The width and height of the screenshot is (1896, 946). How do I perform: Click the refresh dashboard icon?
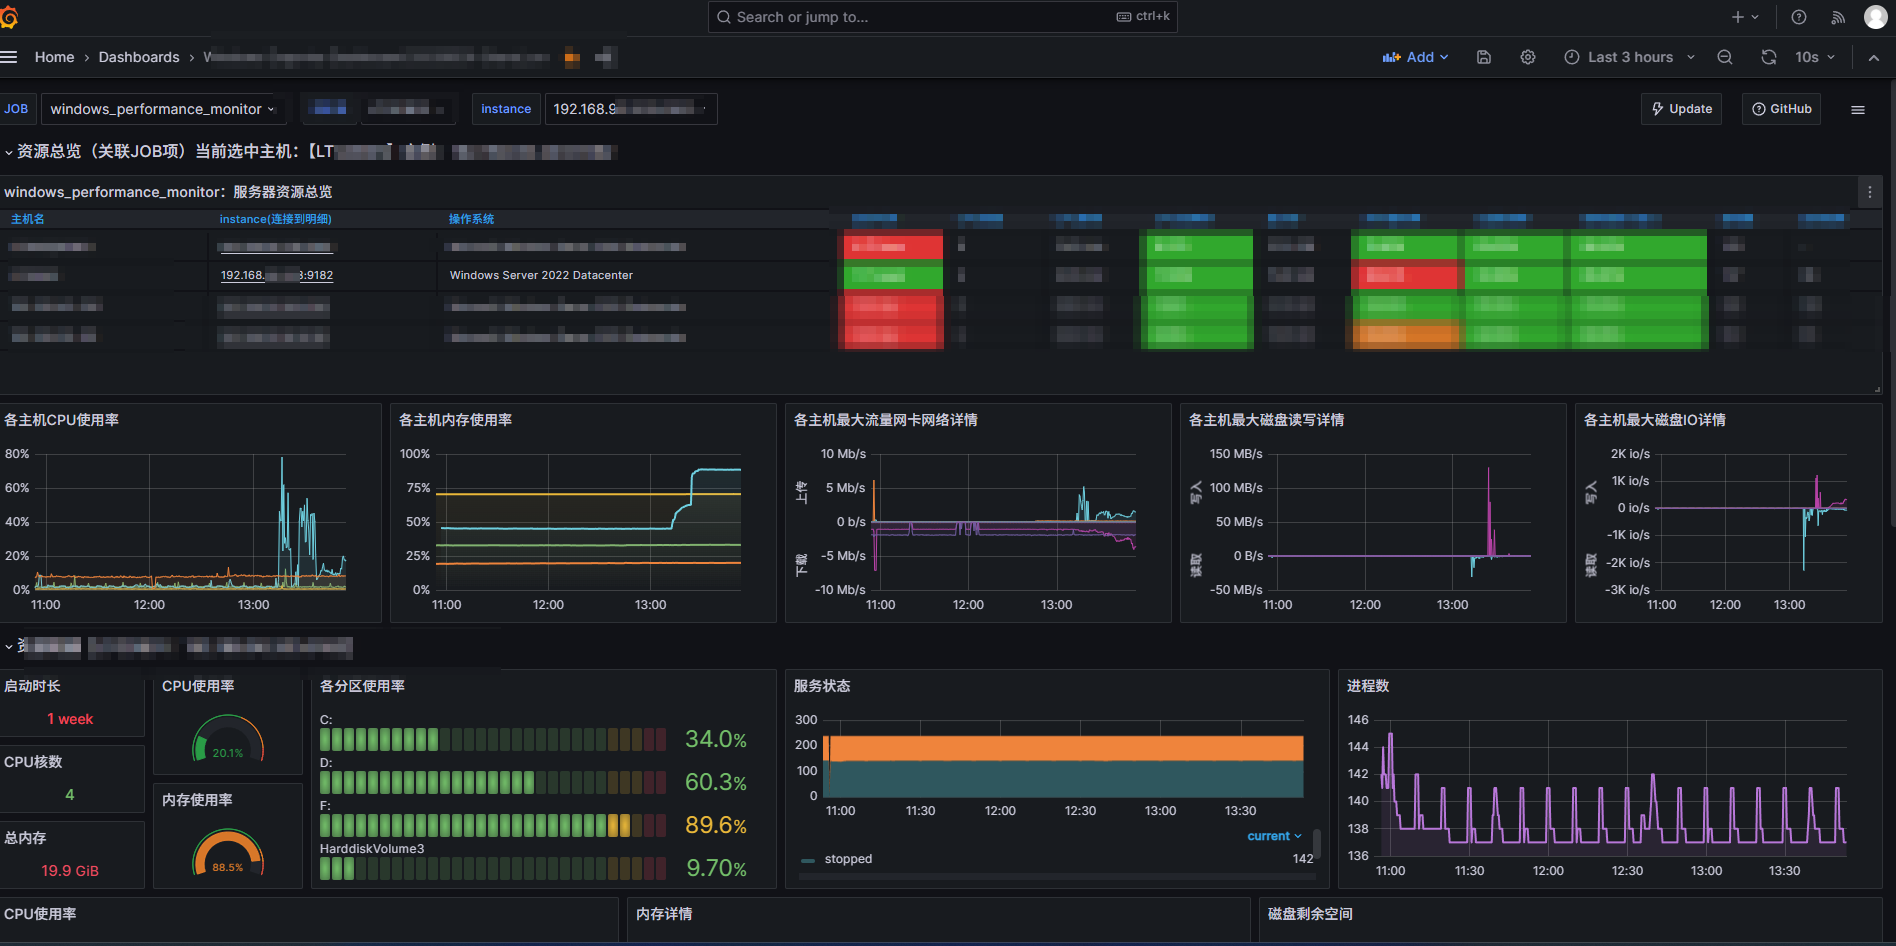(x=1769, y=57)
